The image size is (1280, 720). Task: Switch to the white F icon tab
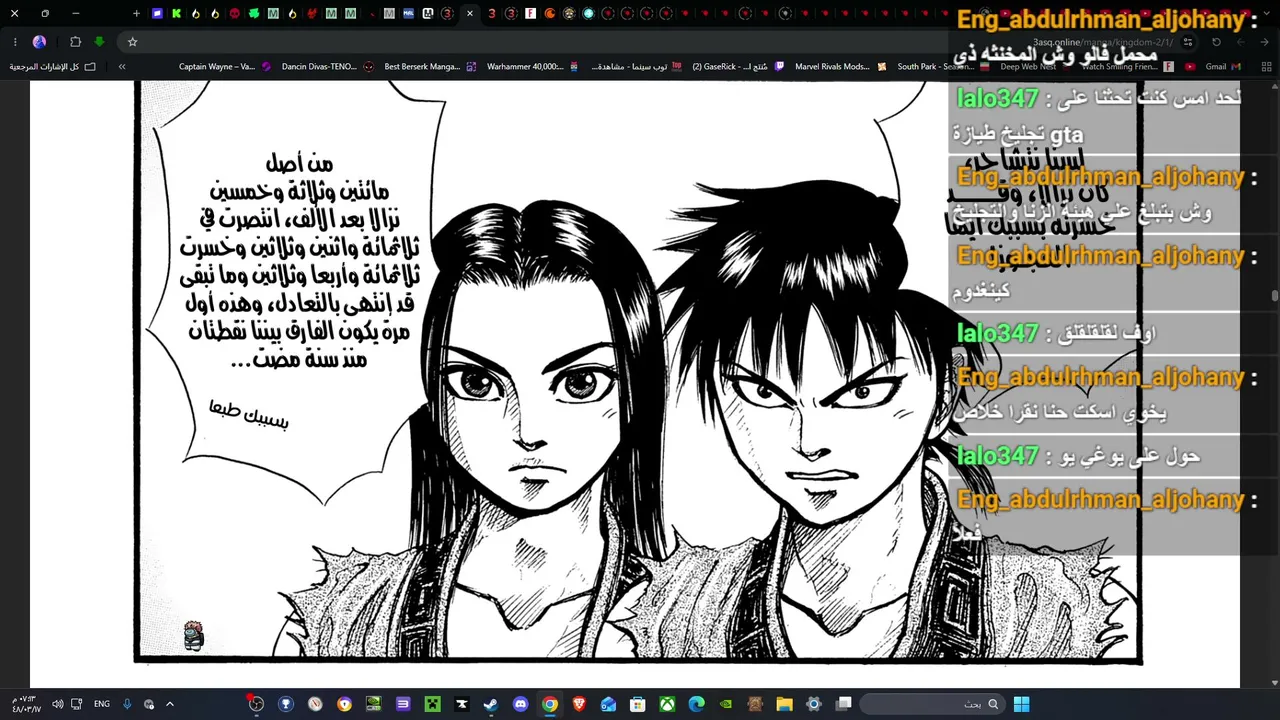coord(530,14)
